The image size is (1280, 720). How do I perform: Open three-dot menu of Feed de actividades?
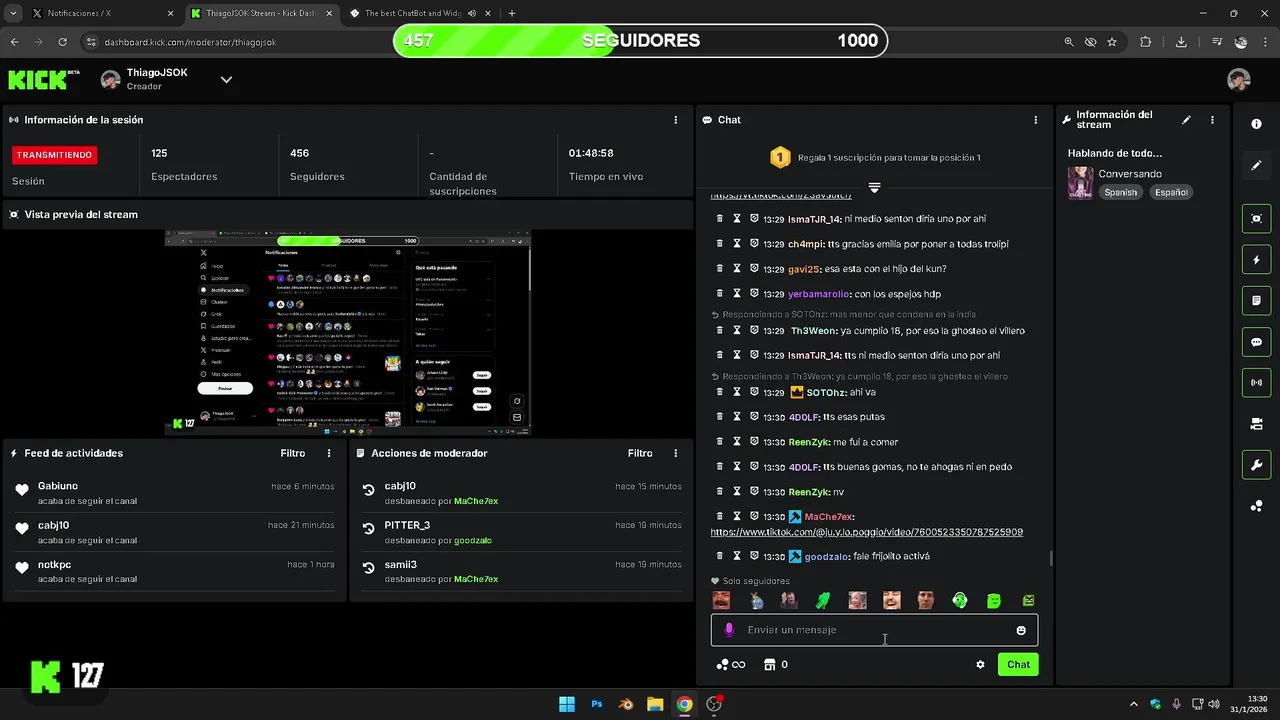click(x=329, y=453)
